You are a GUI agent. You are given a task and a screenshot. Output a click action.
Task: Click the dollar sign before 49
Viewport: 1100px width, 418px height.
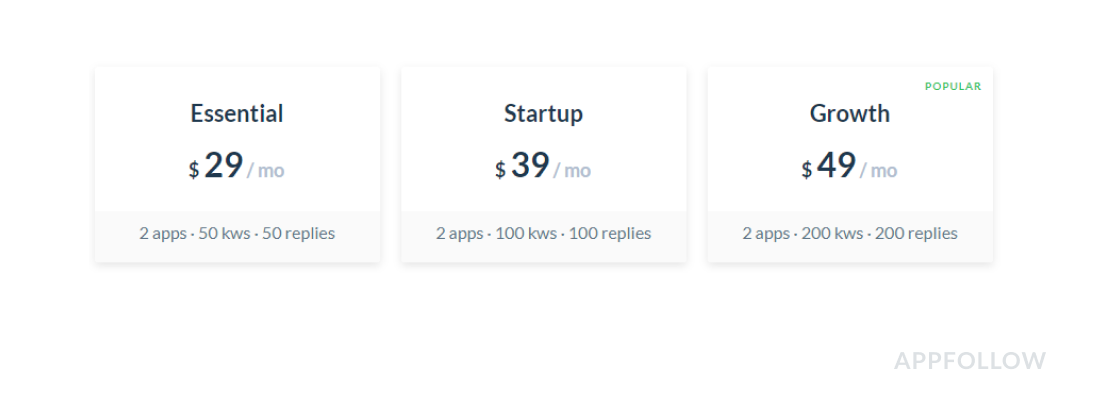pyautogui.click(x=806, y=171)
